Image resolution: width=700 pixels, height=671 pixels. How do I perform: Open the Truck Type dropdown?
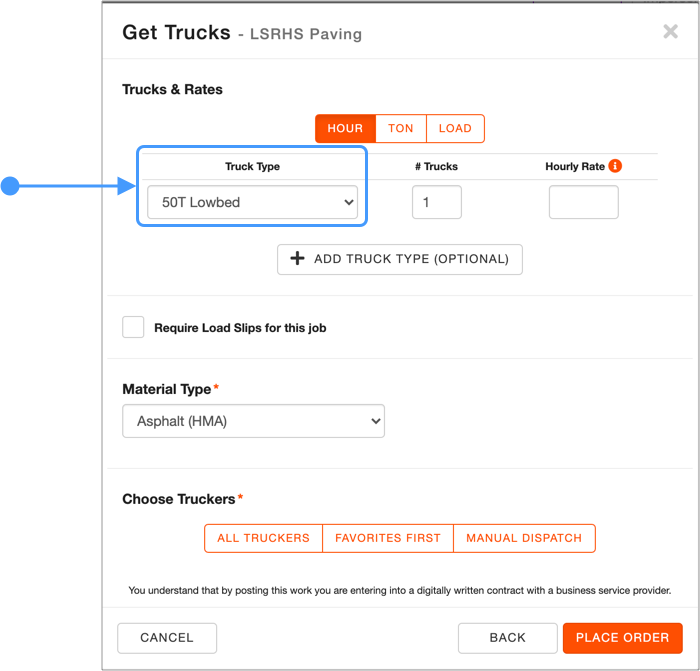[252, 202]
